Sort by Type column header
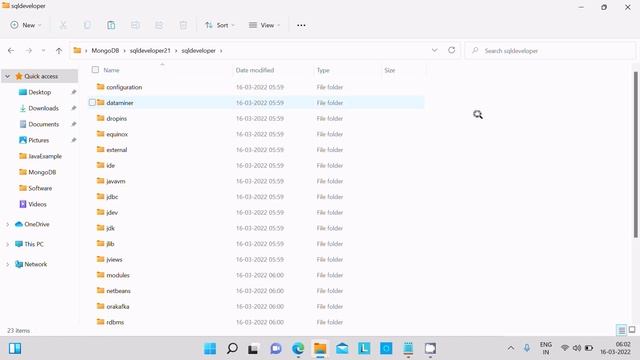Screen dimensions: 640x360 click(323, 70)
